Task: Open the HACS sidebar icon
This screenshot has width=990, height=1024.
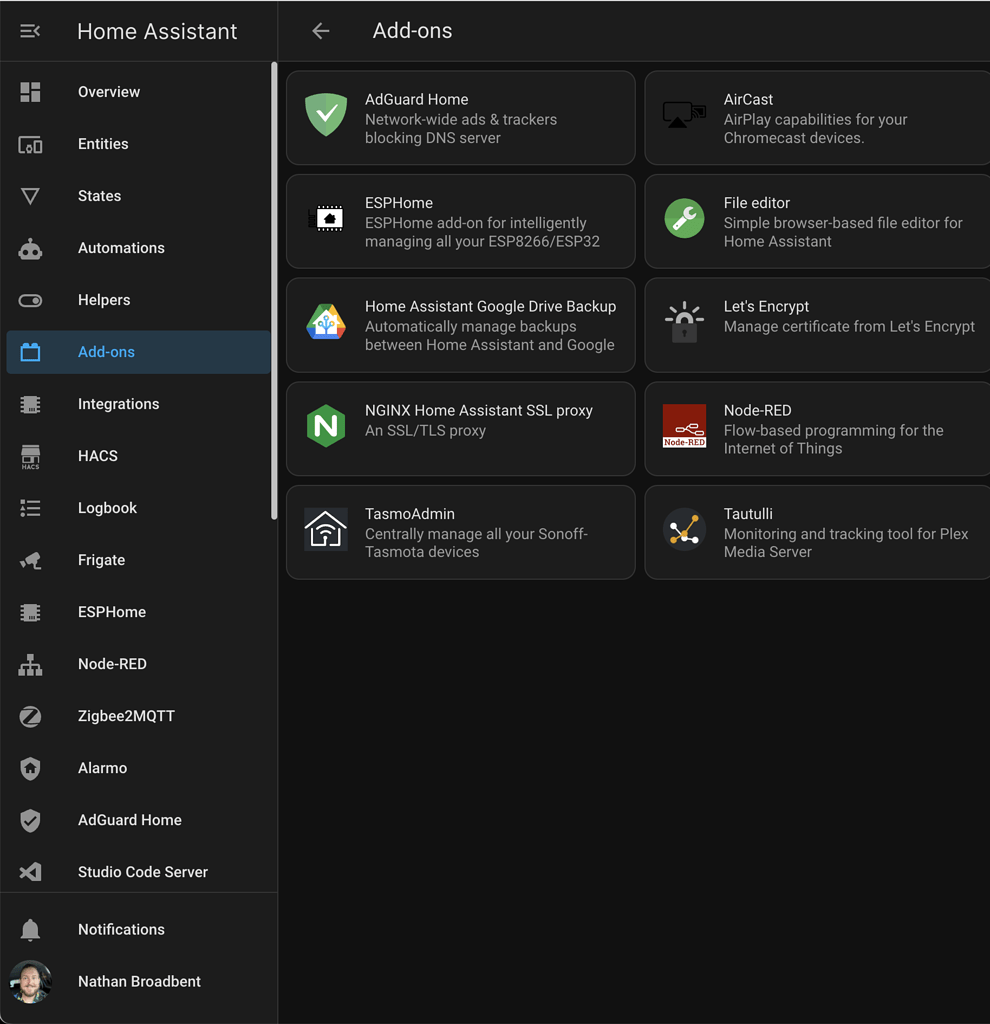Action: (30, 456)
